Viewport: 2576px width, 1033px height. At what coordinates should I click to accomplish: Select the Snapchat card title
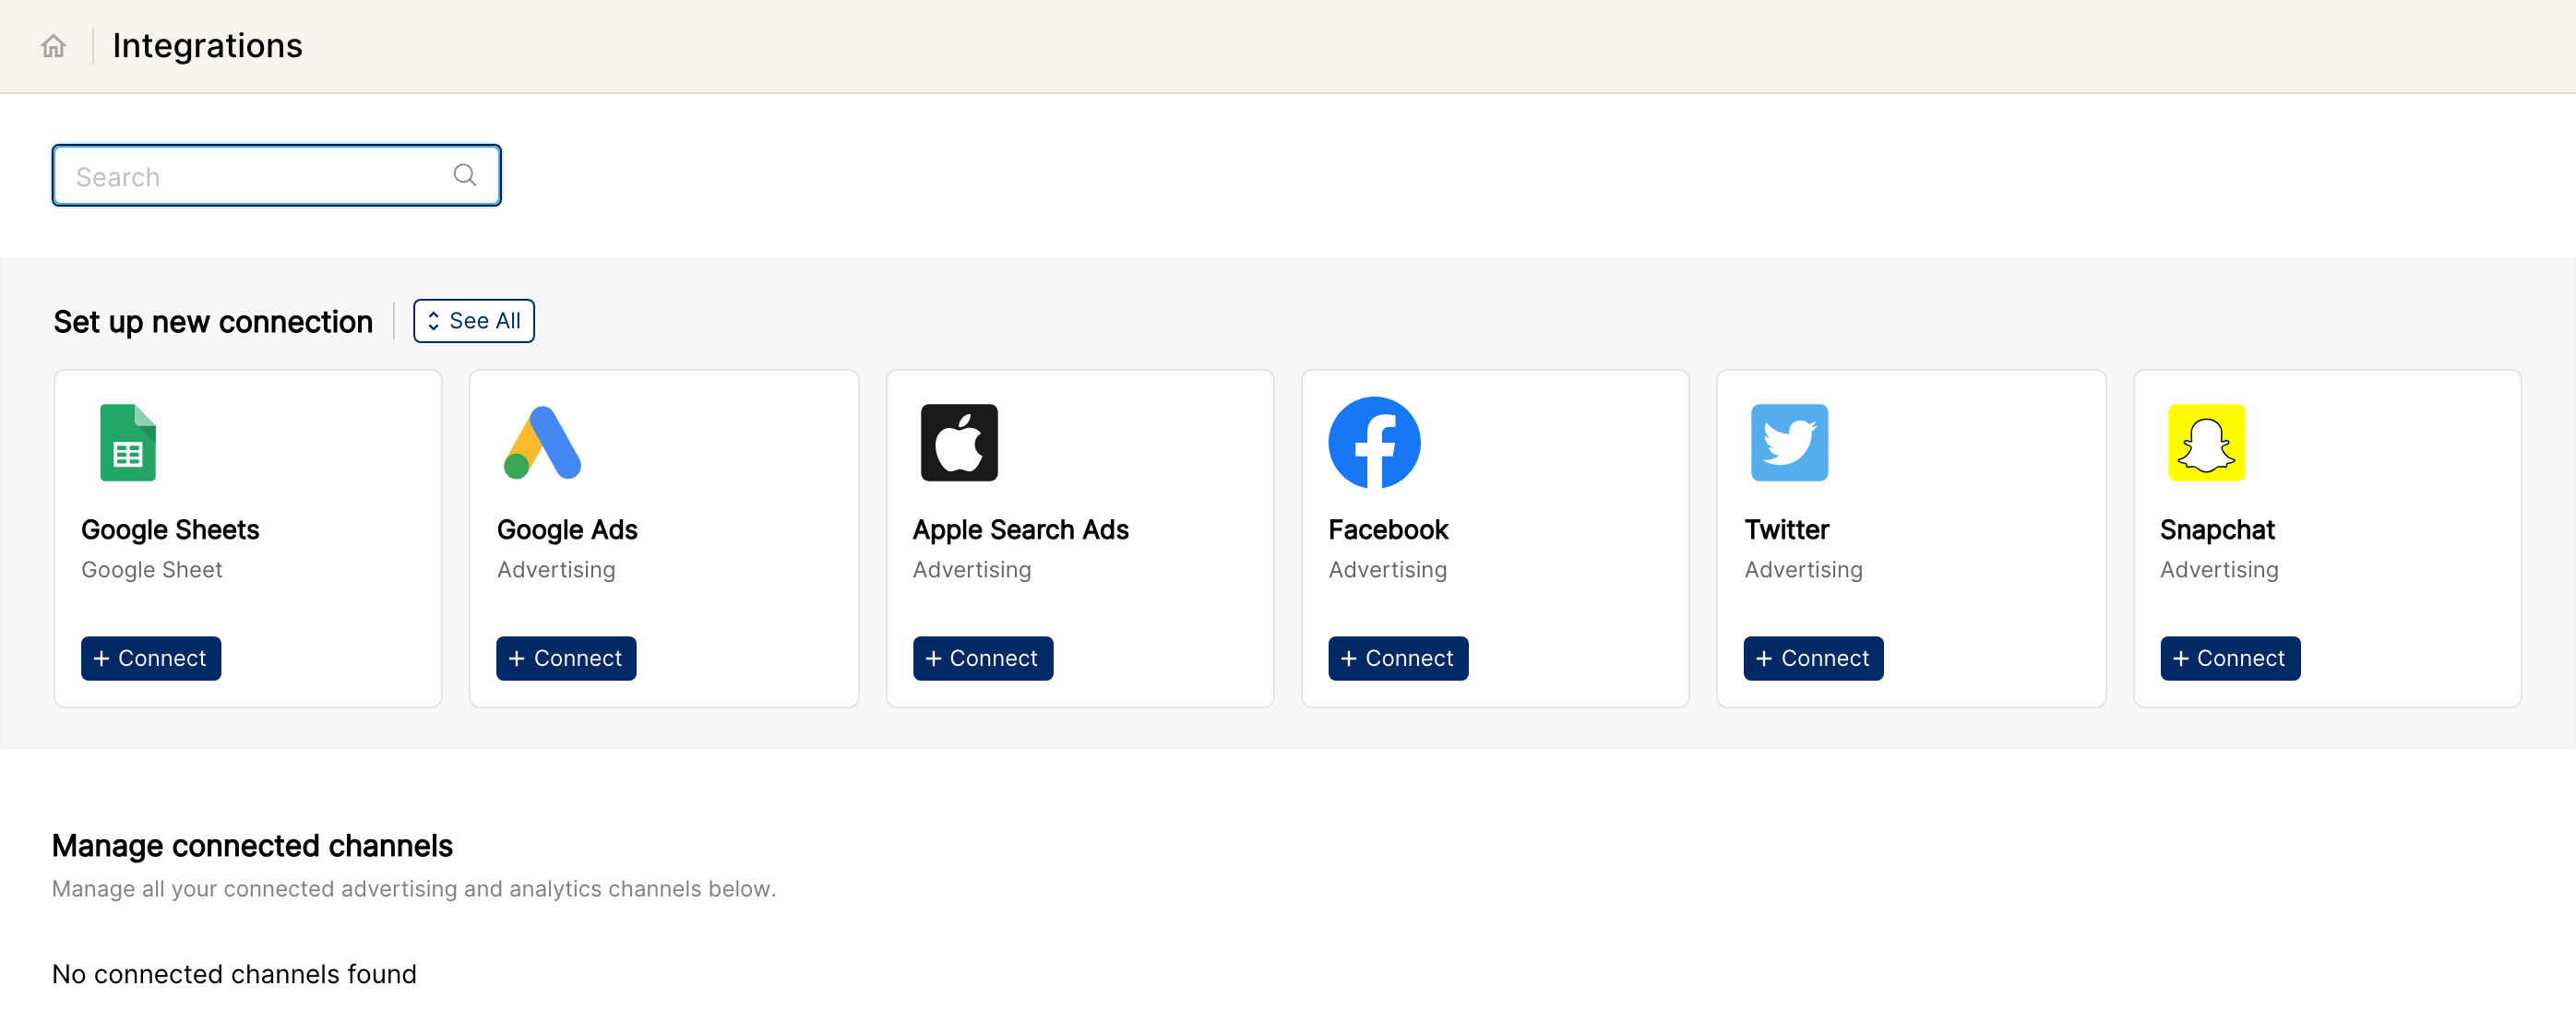(x=2217, y=530)
